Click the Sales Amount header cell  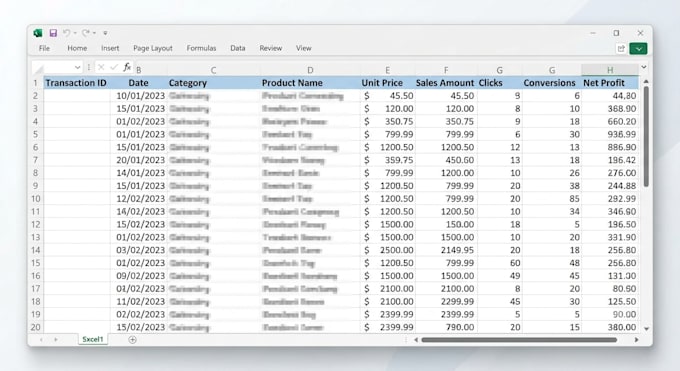(x=446, y=83)
